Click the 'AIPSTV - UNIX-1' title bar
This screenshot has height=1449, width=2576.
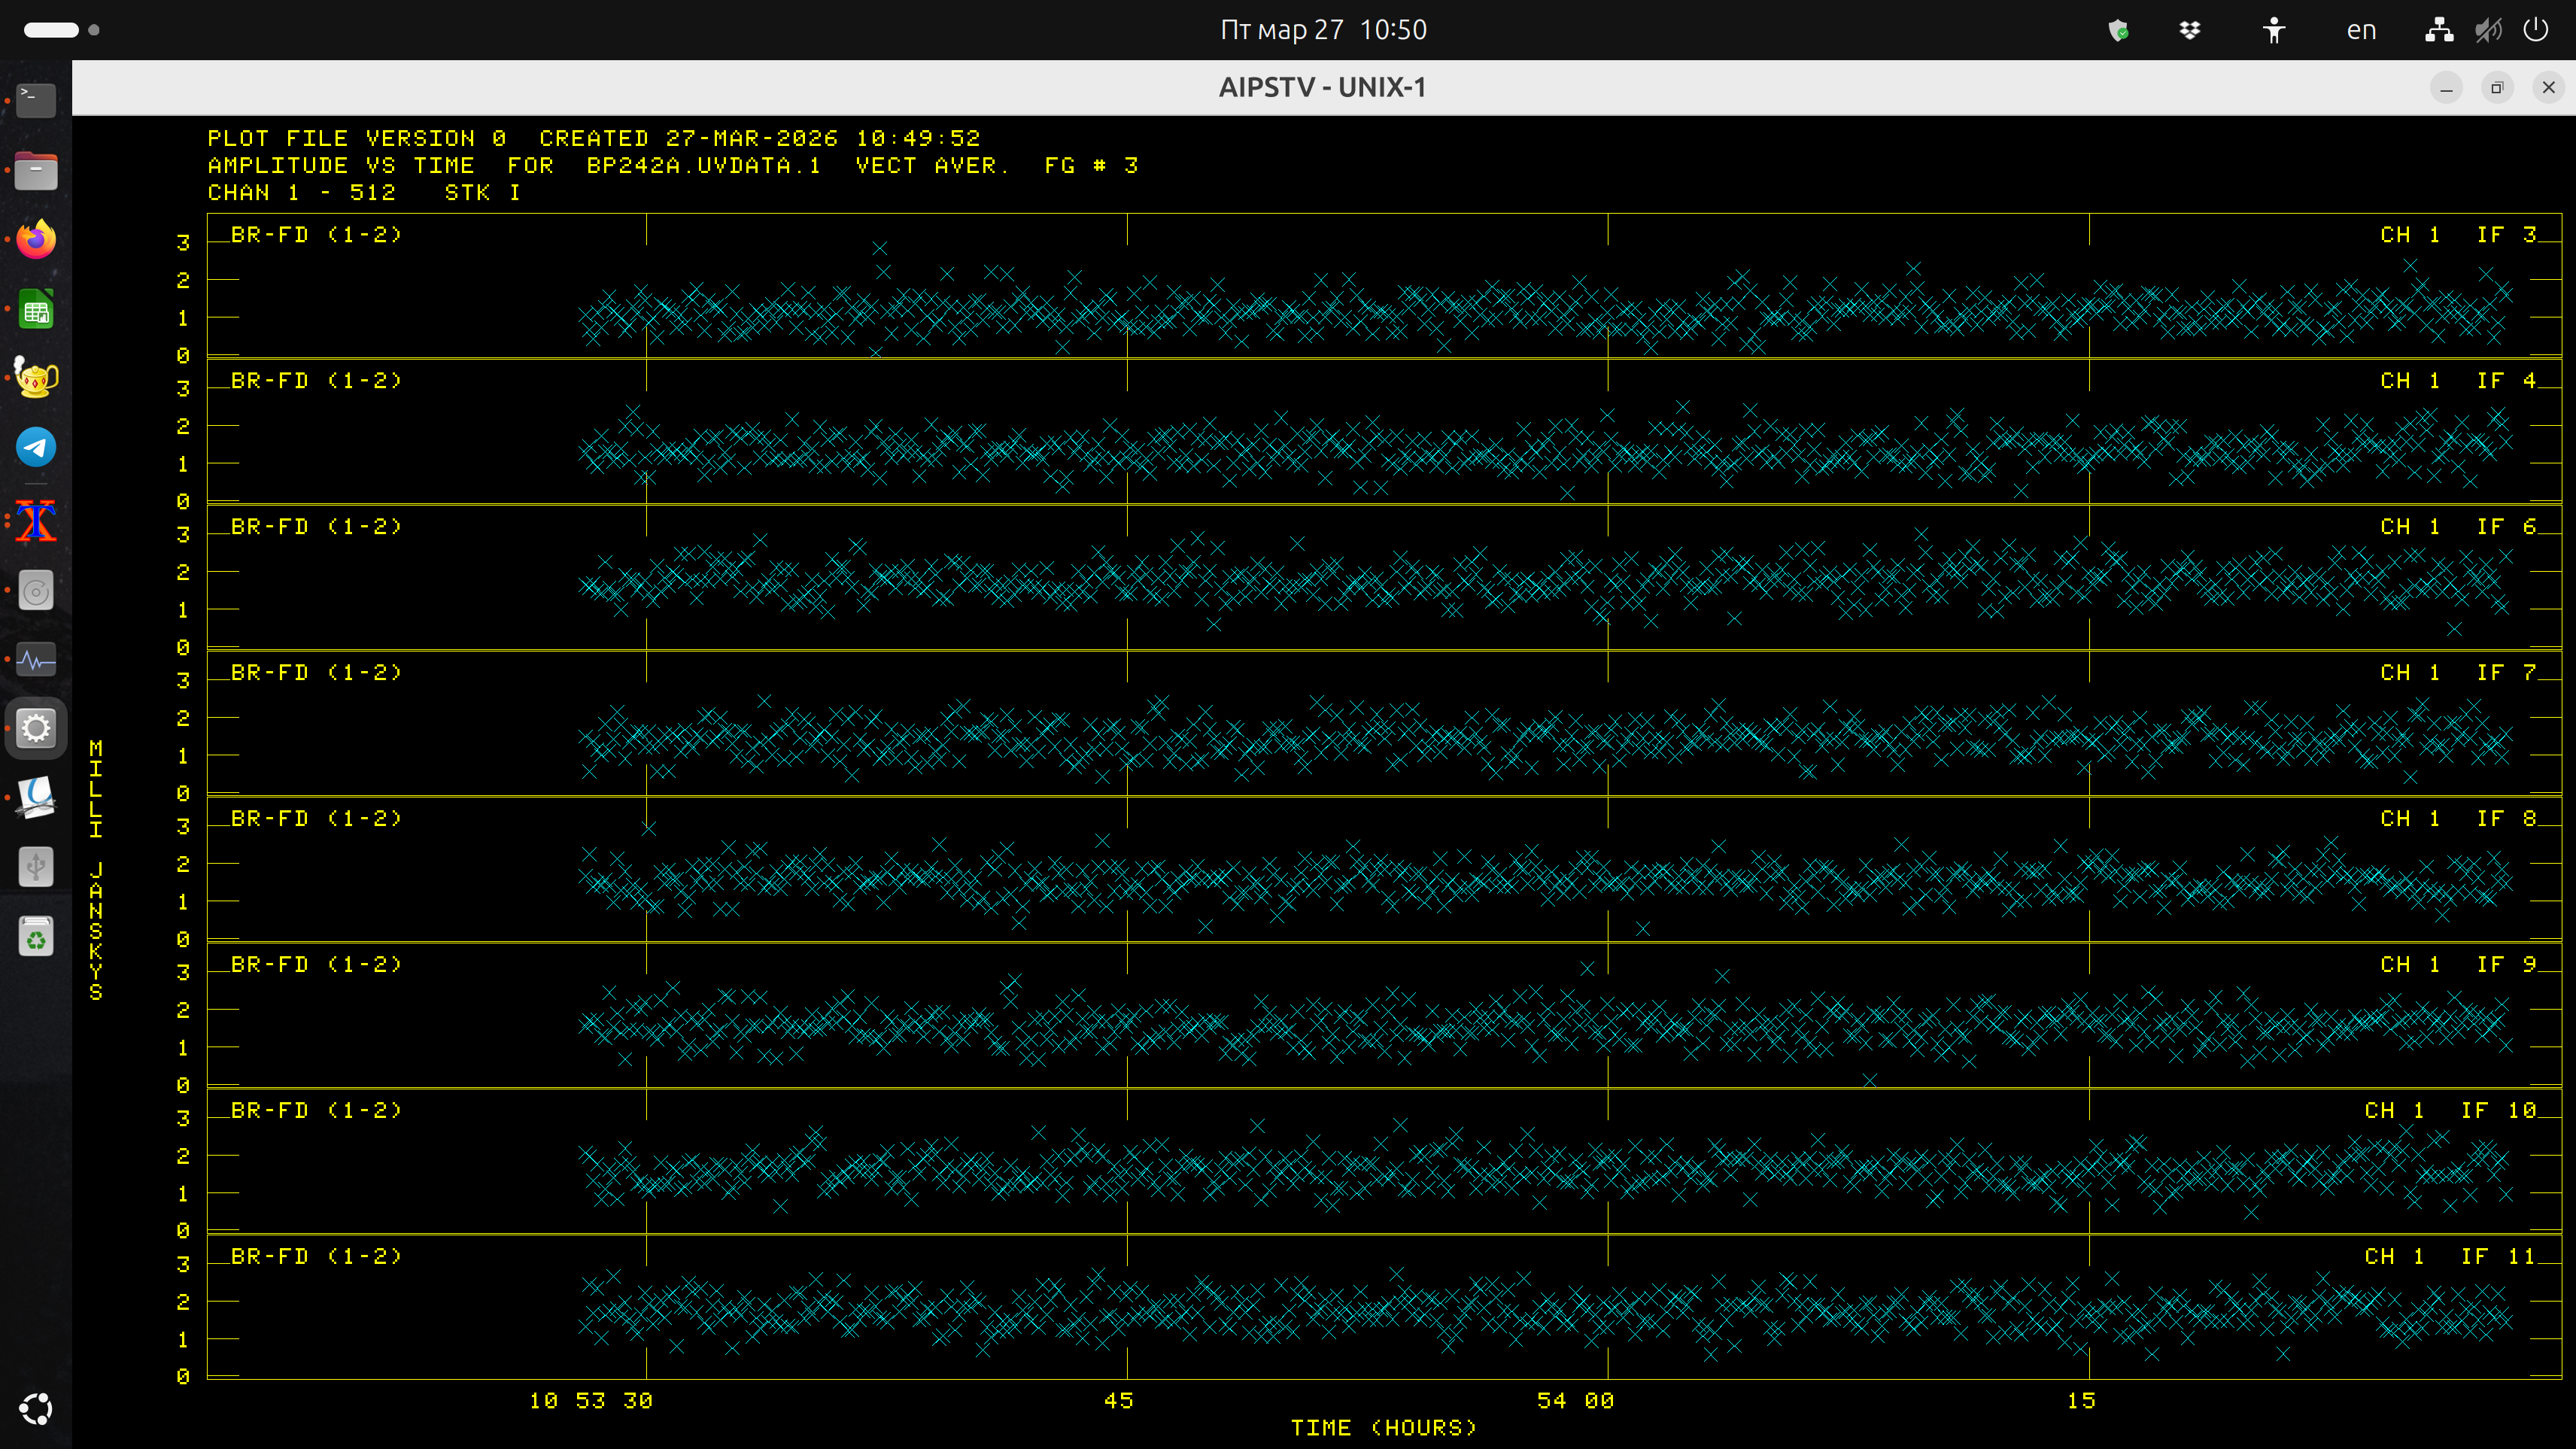pyautogui.click(x=1322, y=88)
